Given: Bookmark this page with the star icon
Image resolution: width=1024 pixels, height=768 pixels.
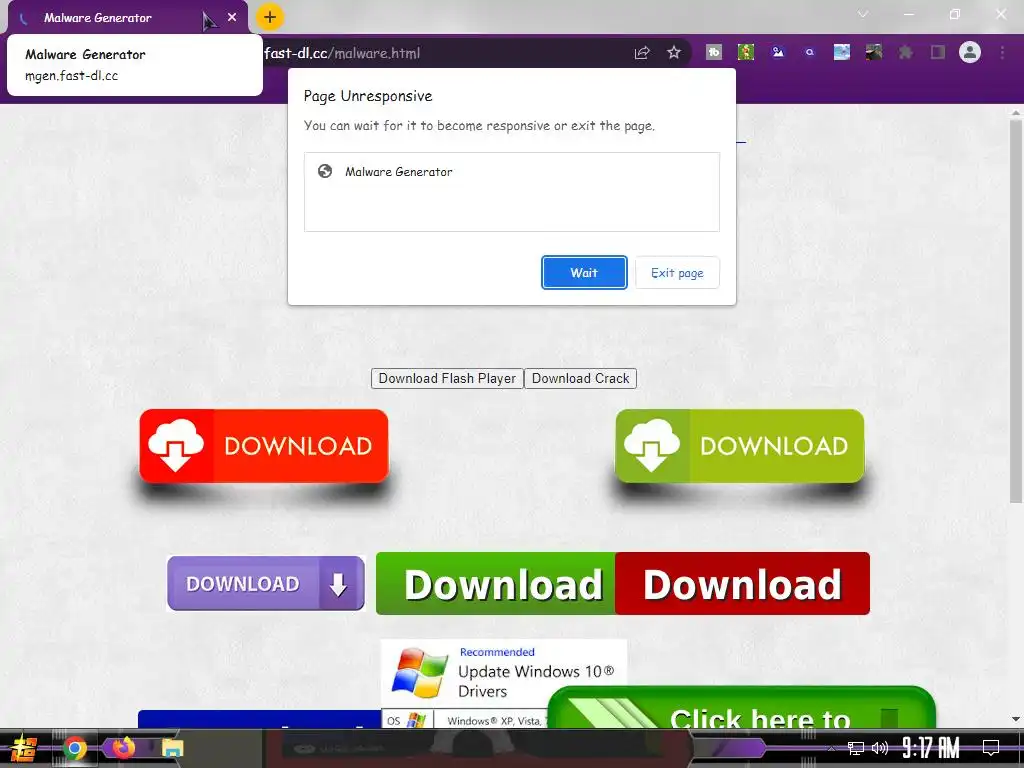Looking at the screenshot, I should 674,53.
